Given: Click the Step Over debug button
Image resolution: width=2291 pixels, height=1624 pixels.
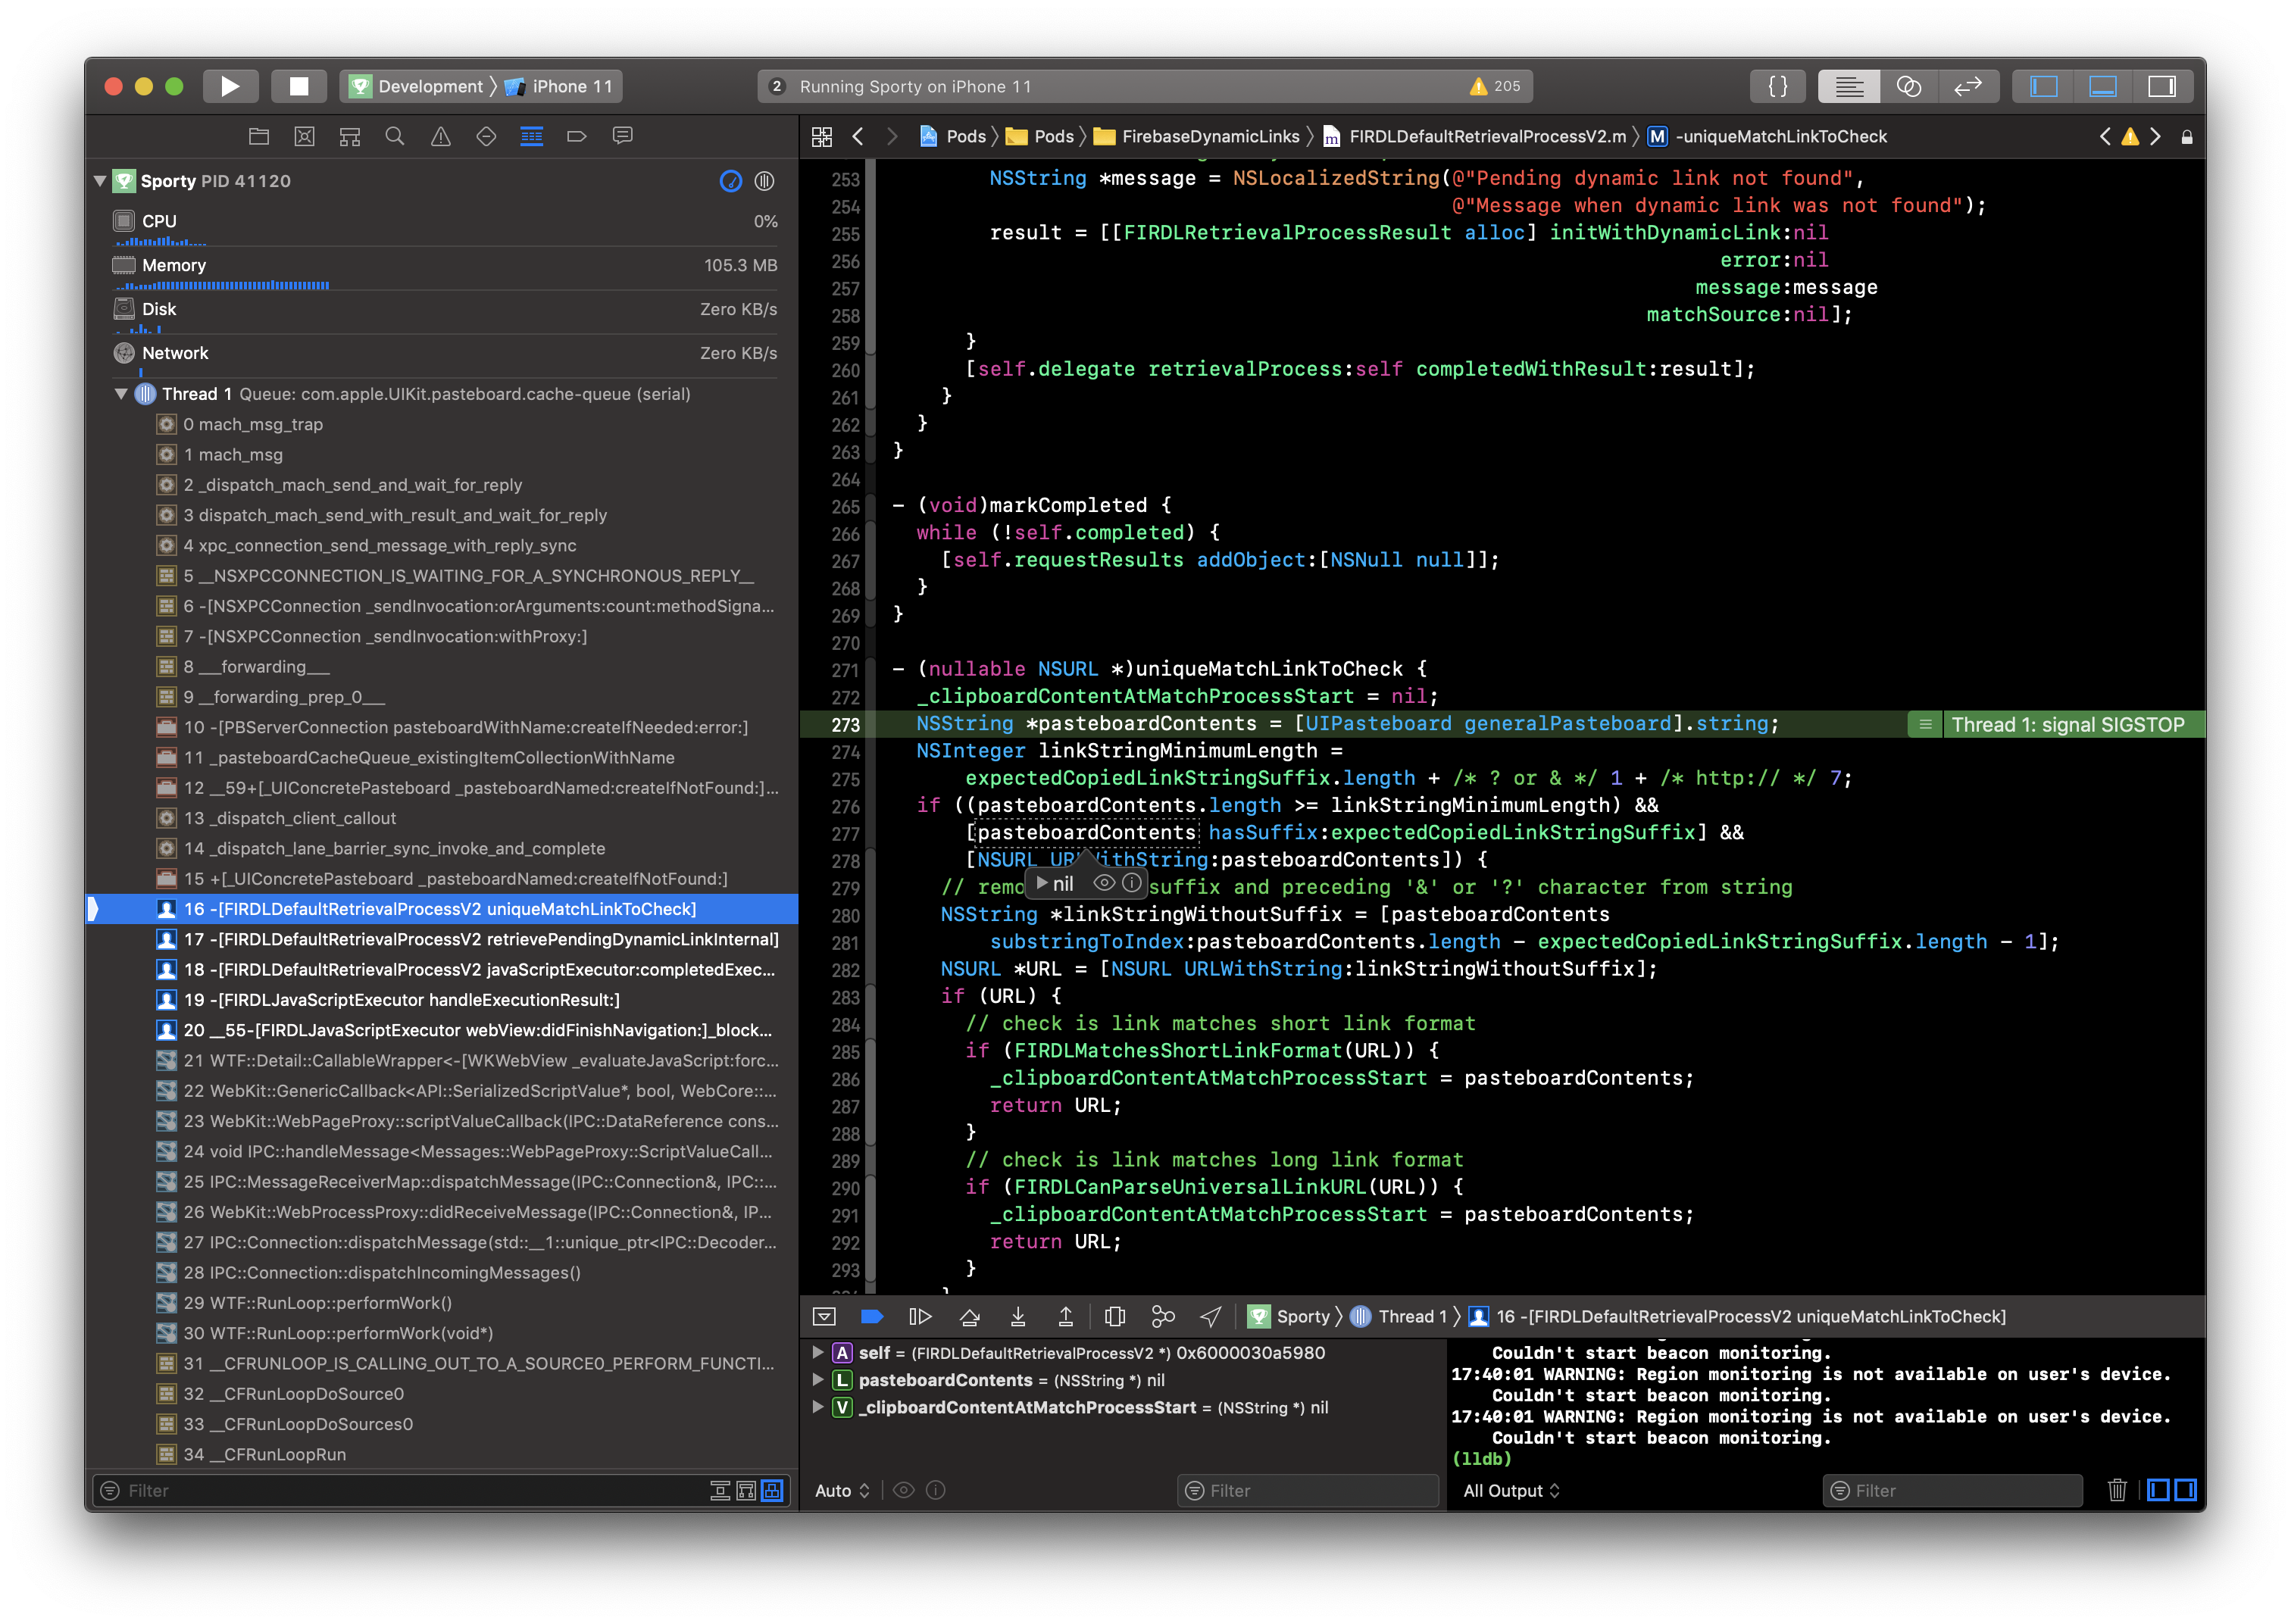Looking at the screenshot, I should click(968, 1317).
